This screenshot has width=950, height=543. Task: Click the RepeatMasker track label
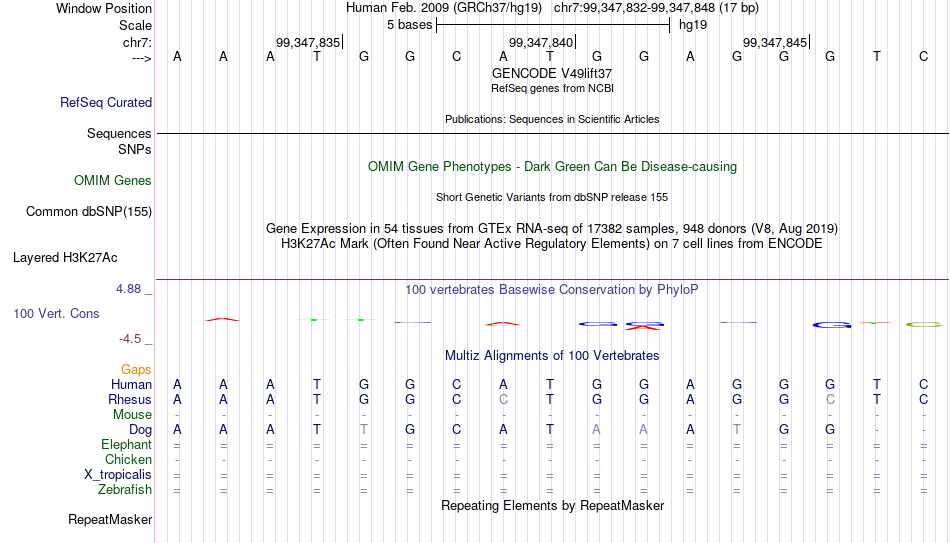(x=110, y=519)
